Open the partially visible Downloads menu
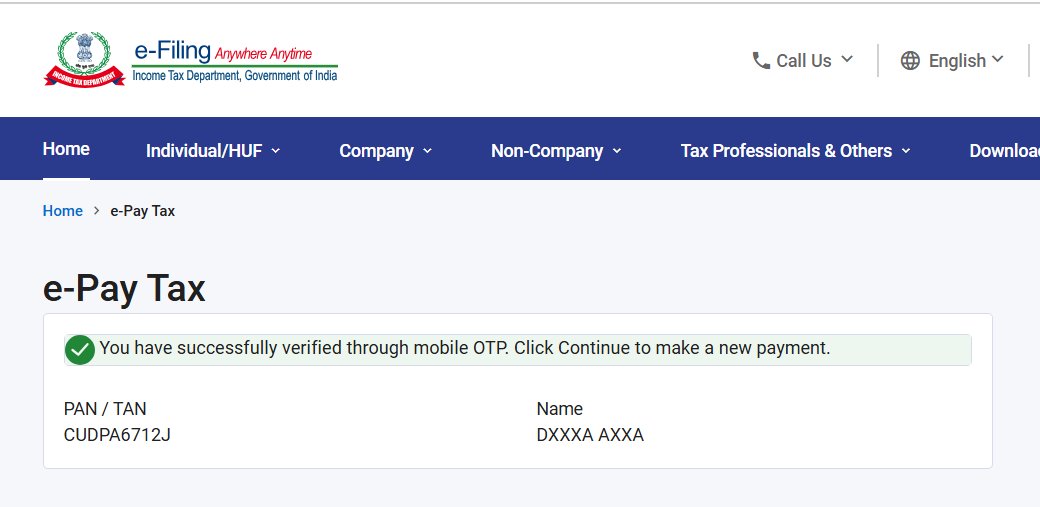Viewport: 1040px width, 507px height. (1004, 151)
